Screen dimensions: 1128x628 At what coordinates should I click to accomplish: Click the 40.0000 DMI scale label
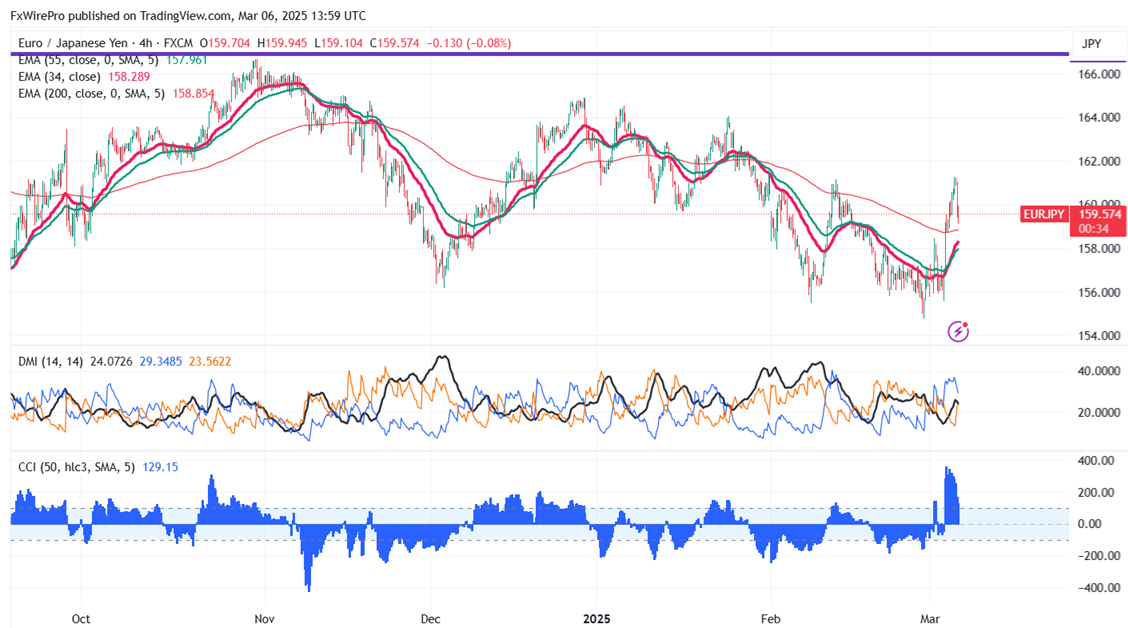coord(1099,371)
